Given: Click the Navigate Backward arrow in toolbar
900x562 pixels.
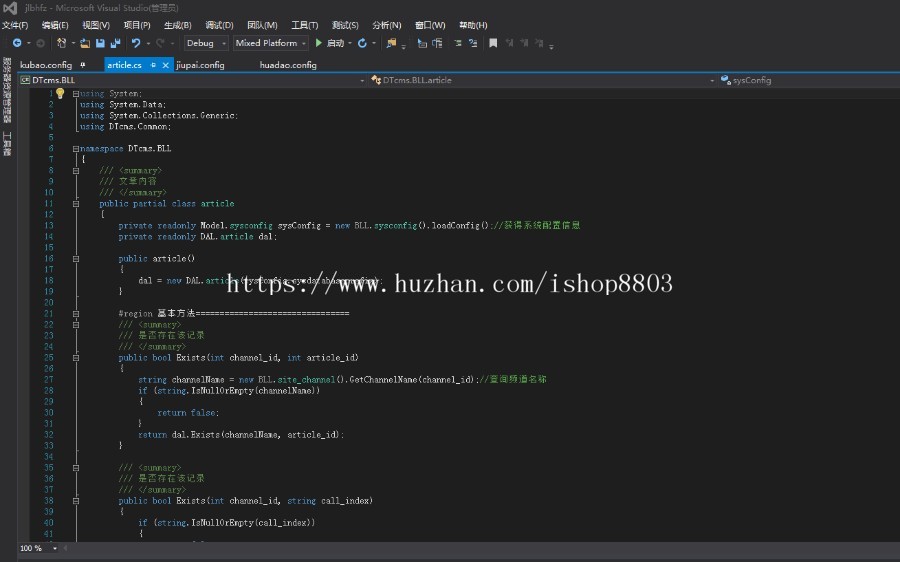Looking at the screenshot, I should pos(17,43).
